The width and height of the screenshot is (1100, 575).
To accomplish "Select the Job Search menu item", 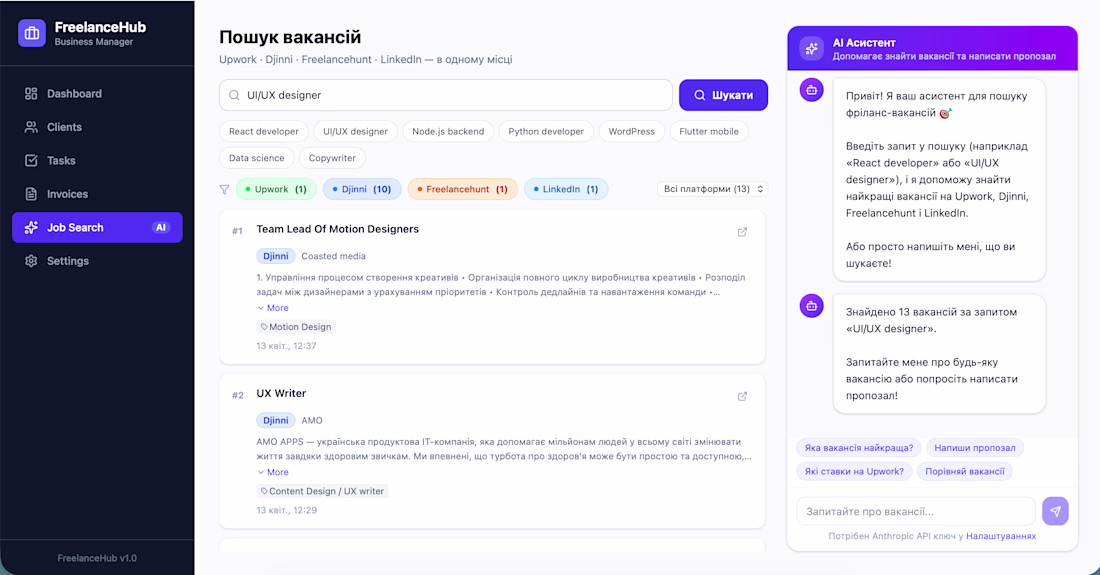I will [98, 228].
